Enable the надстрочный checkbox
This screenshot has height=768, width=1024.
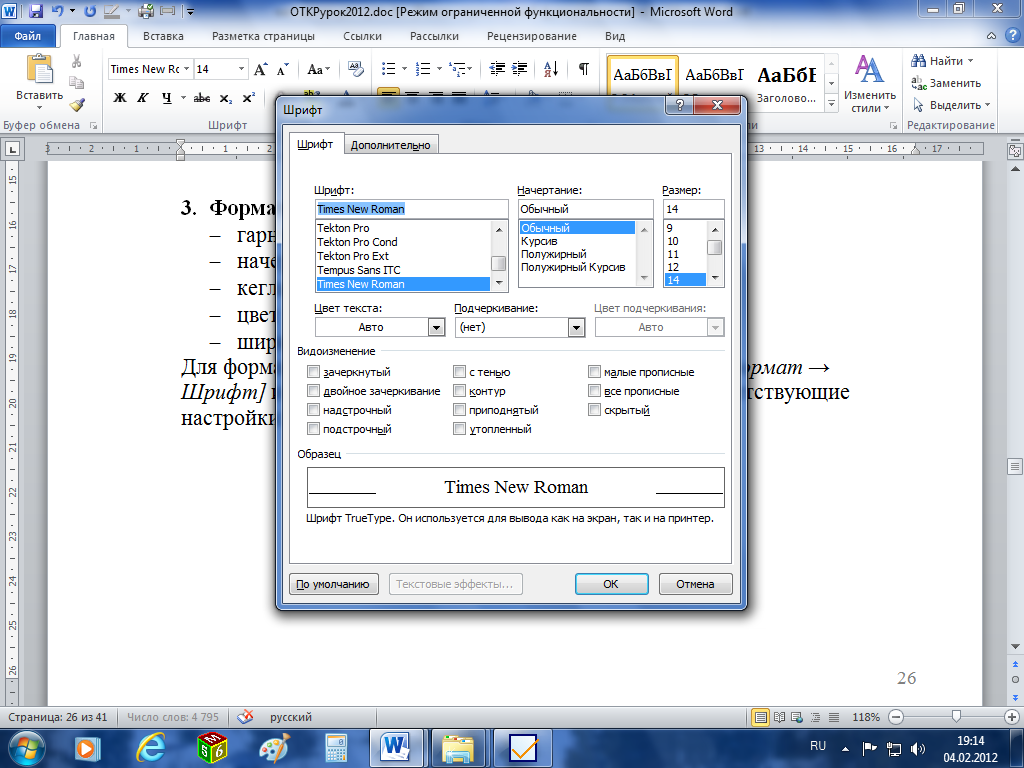(313, 409)
